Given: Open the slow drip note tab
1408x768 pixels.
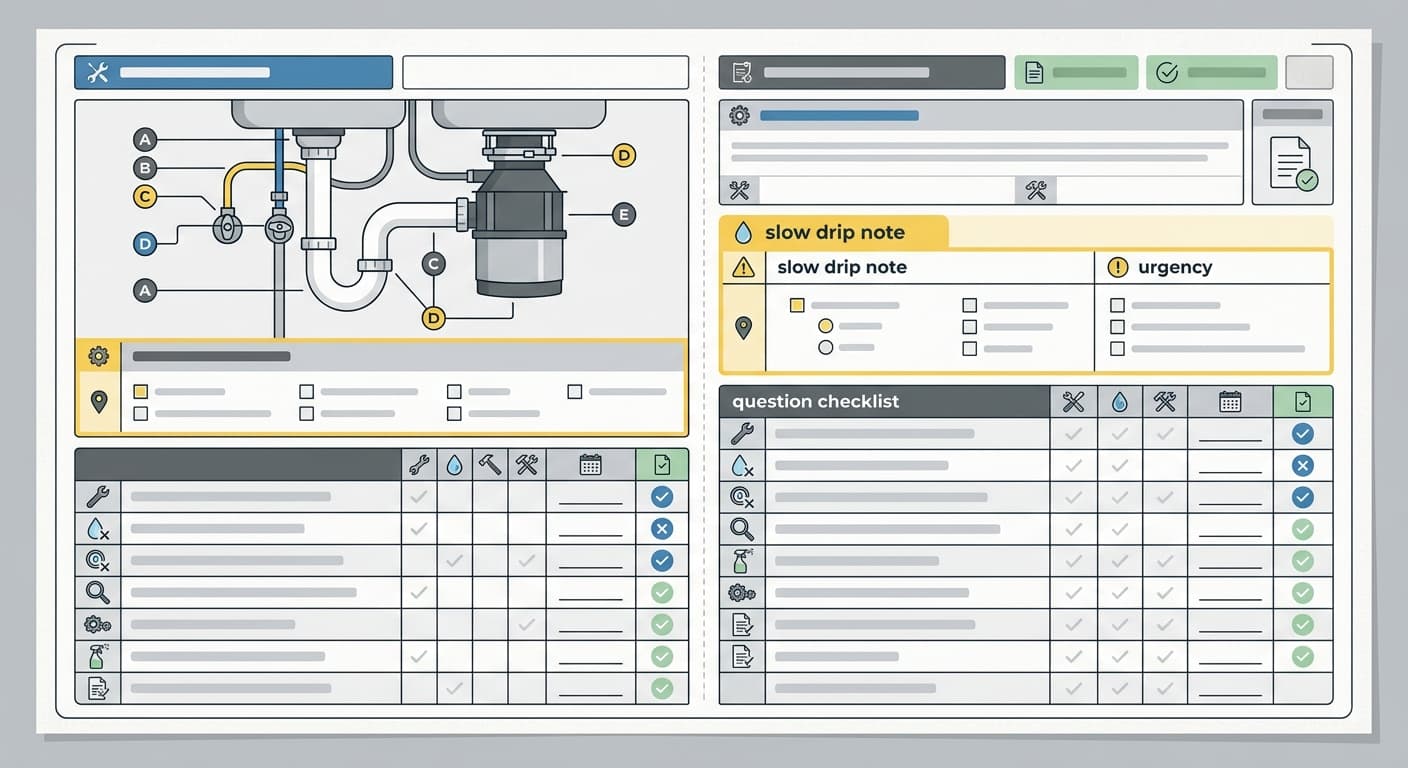Looking at the screenshot, I should coord(834,232).
